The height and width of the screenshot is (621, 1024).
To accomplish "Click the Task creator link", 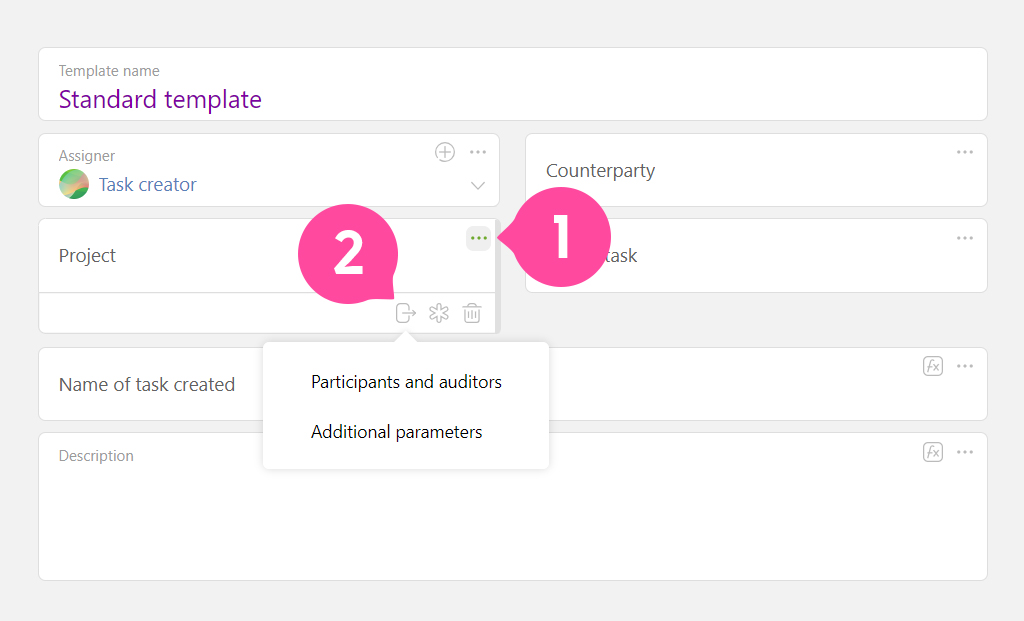I will pyautogui.click(x=148, y=185).
